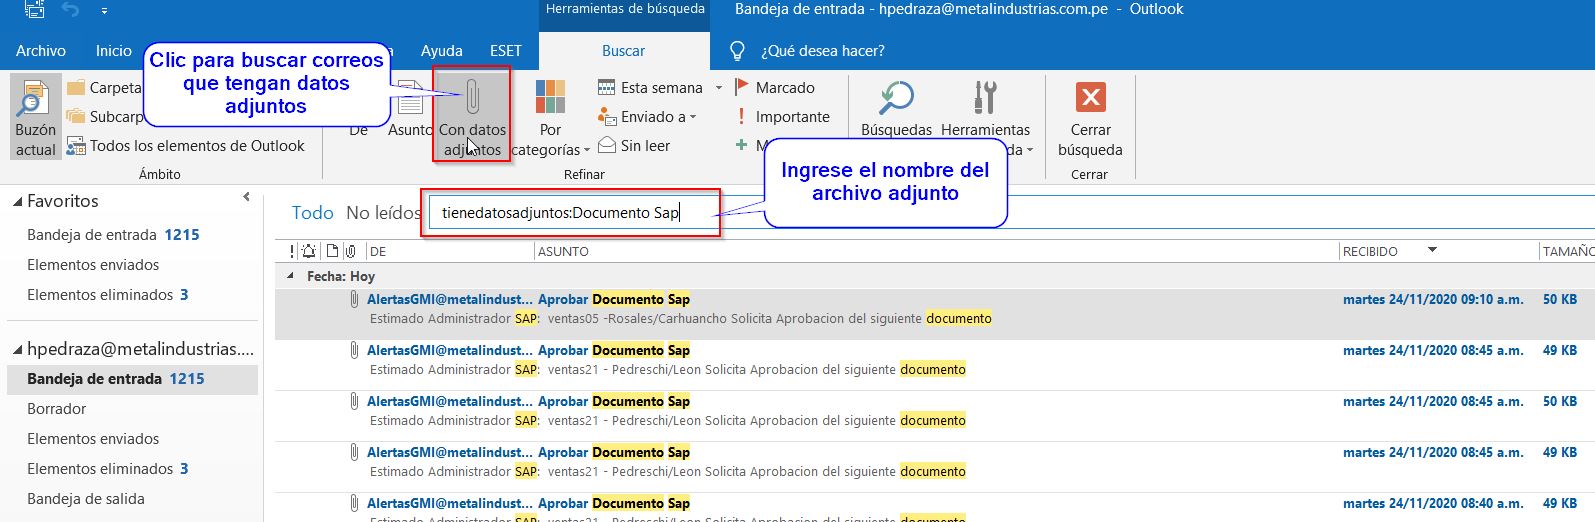1595x522 pixels.
Task: Open the Por categorías color filter
Action: pos(550,116)
